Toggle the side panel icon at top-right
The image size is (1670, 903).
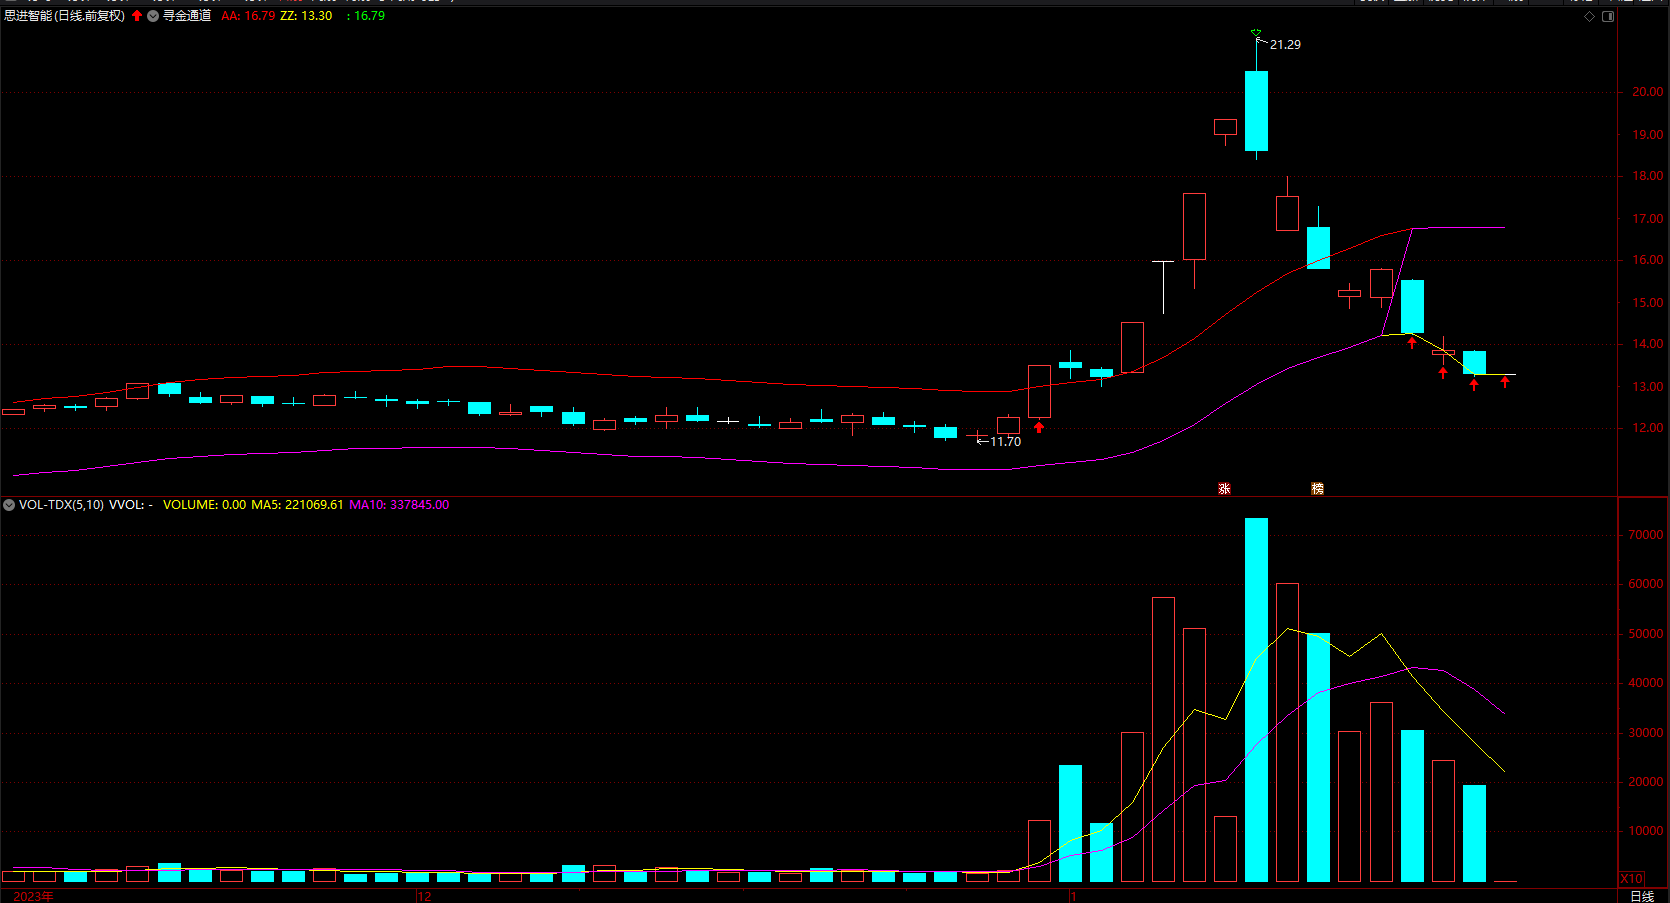(1608, 16)
